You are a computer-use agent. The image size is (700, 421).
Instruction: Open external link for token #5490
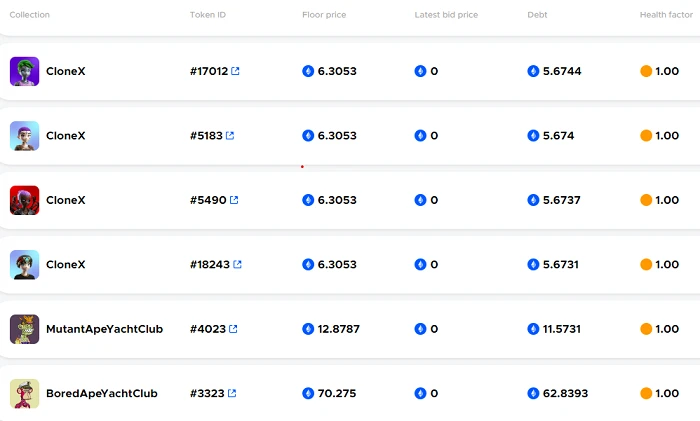234,200
